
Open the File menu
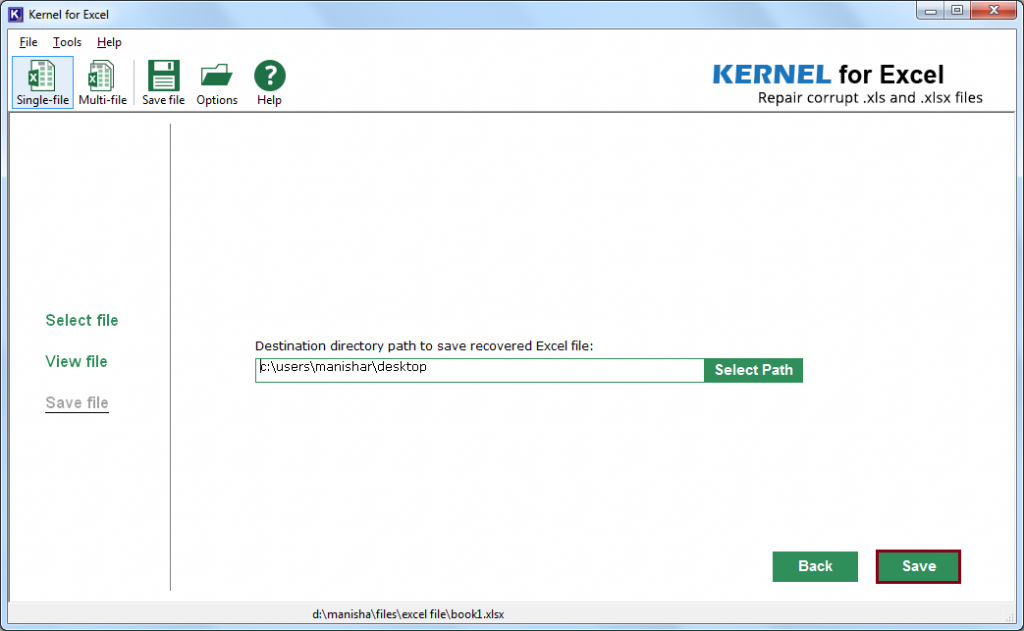coord(27,42)
